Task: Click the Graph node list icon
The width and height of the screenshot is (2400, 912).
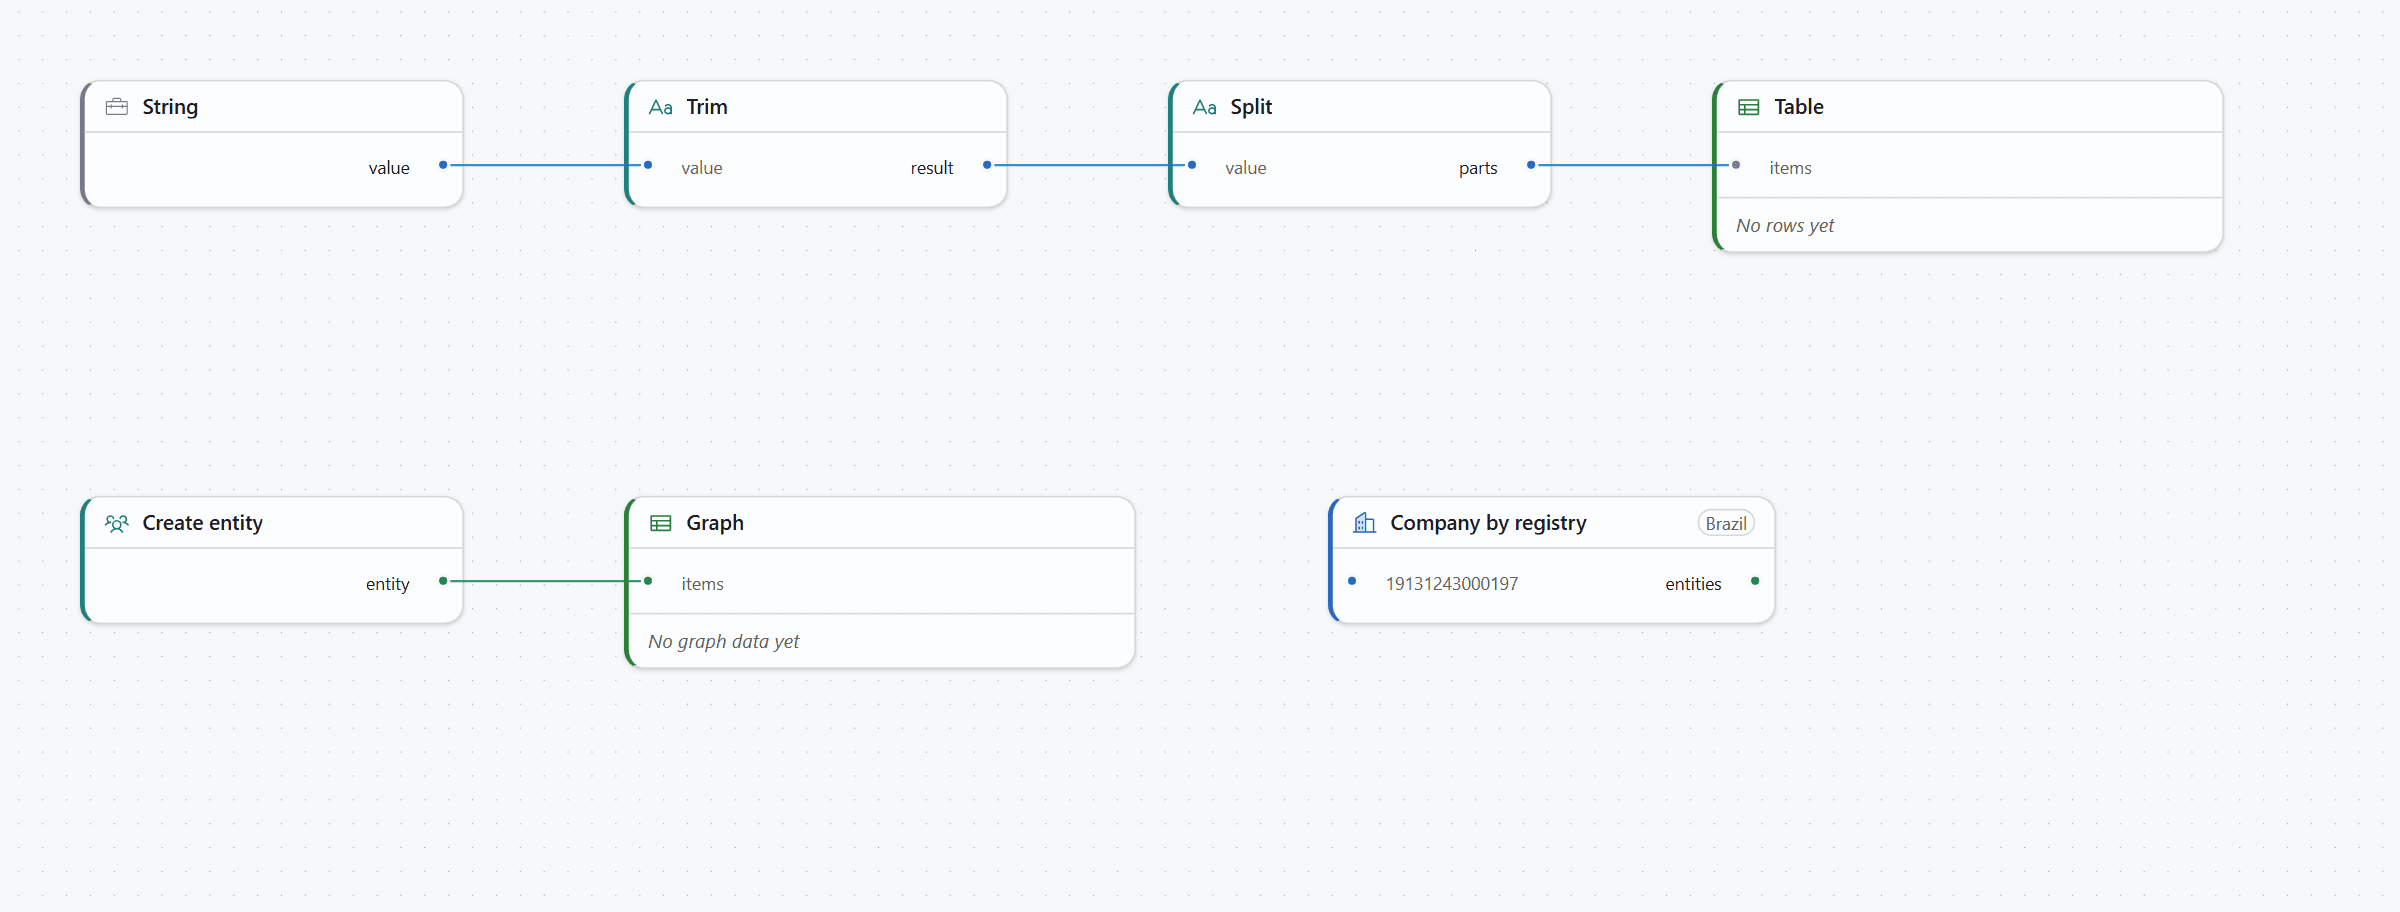Action: pyautogui.click(x=661, y=523)
